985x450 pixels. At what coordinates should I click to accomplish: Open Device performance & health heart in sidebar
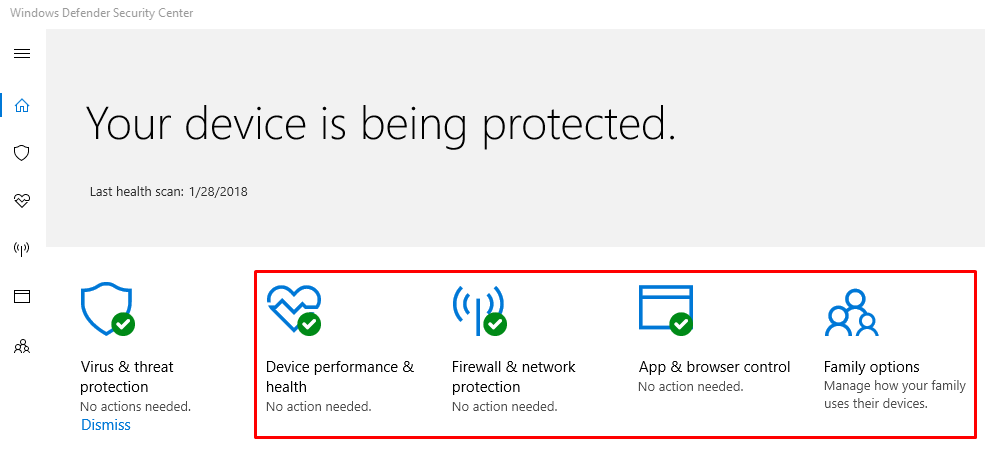tap(22, 201)
